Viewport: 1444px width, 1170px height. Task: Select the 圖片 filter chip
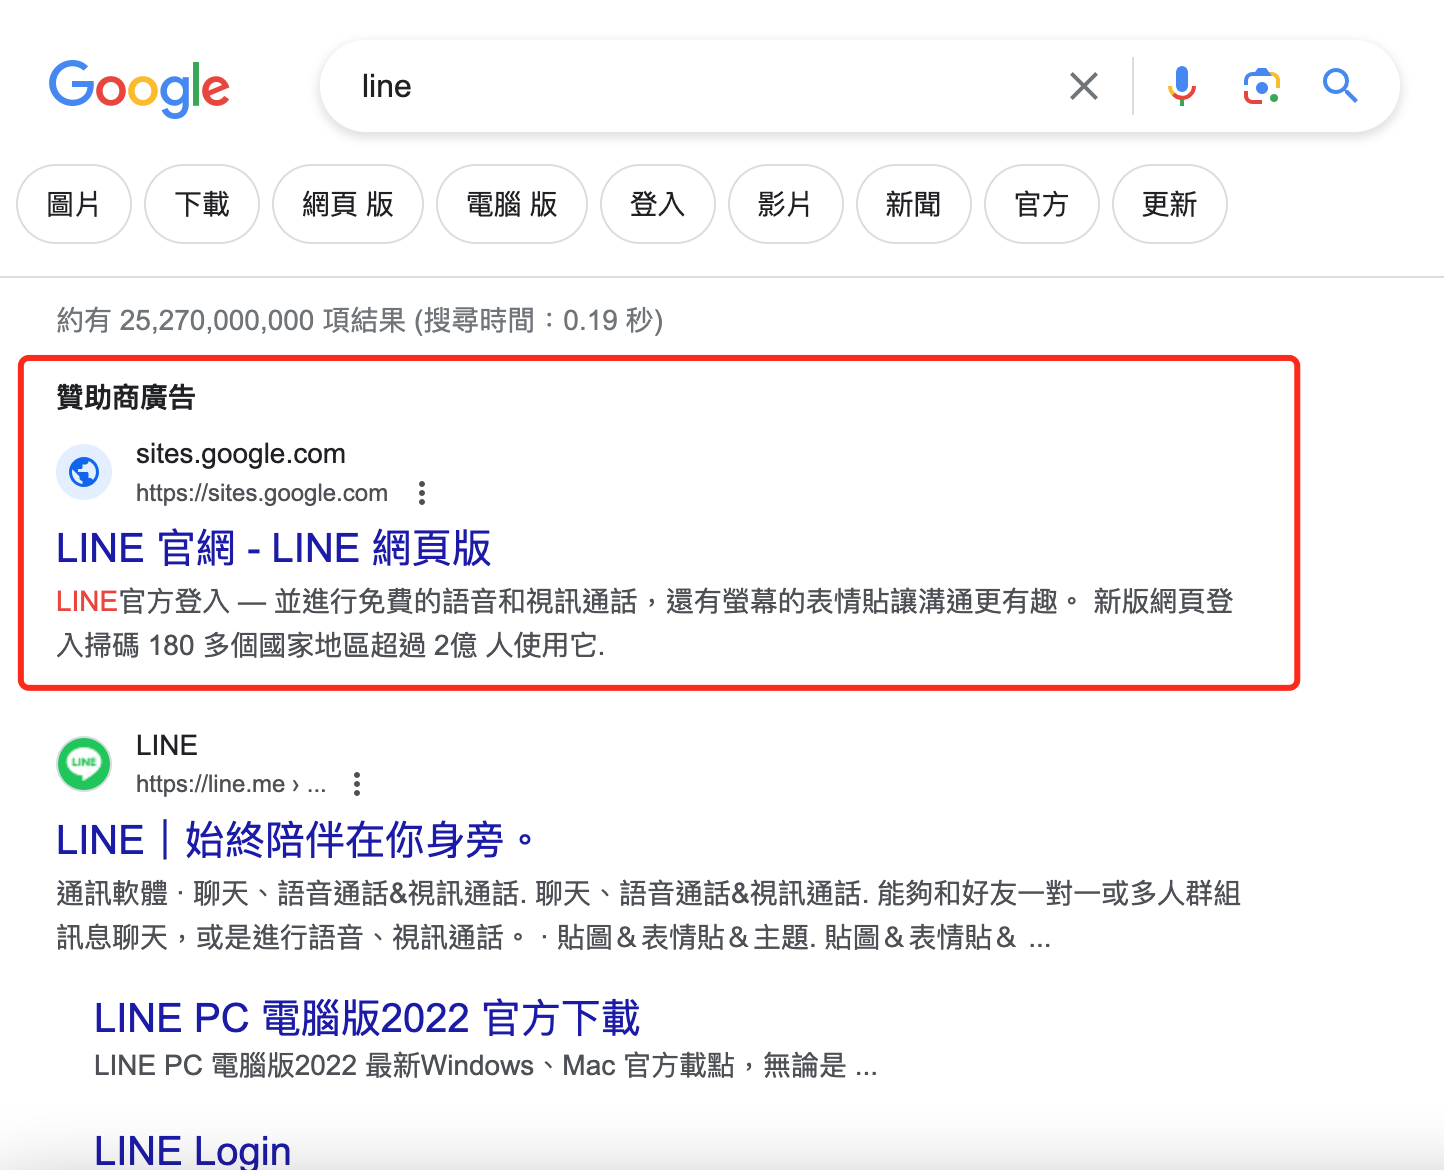[74, 204]
